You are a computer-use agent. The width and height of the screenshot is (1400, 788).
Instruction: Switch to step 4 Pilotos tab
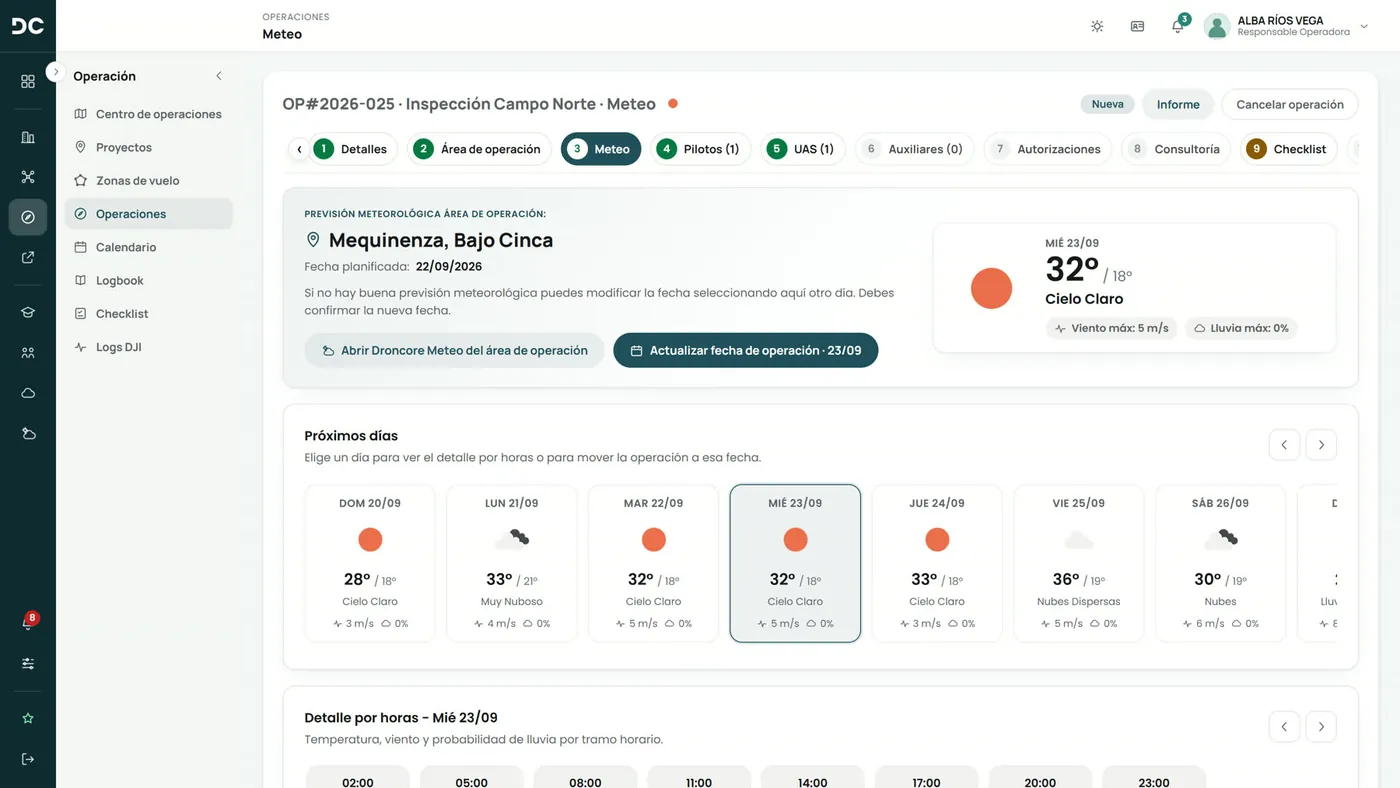pyautogui.click(x=700, y=149)
